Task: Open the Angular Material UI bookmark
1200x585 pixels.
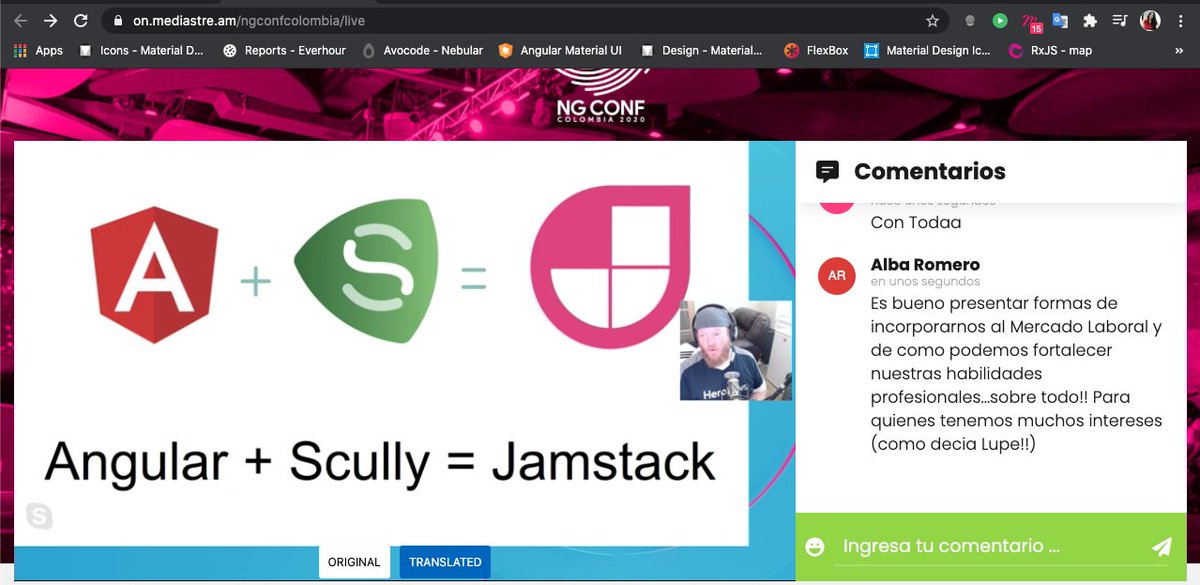Action: pyautogui.click(x=560, y=50)
